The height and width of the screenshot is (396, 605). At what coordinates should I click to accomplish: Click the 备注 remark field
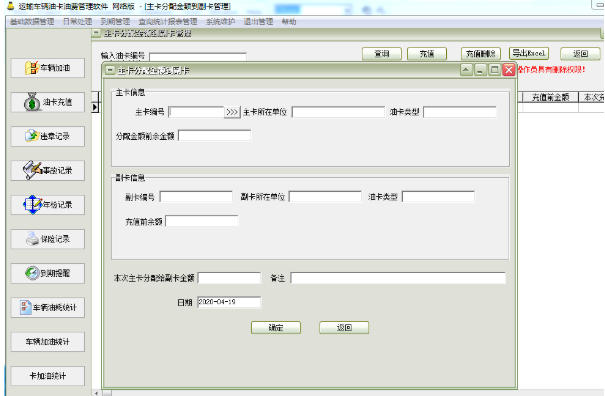398,278
